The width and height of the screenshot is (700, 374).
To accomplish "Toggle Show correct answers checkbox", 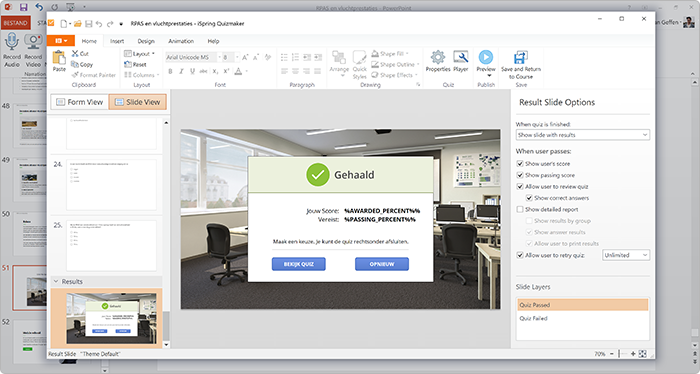I will pos(529,198).
